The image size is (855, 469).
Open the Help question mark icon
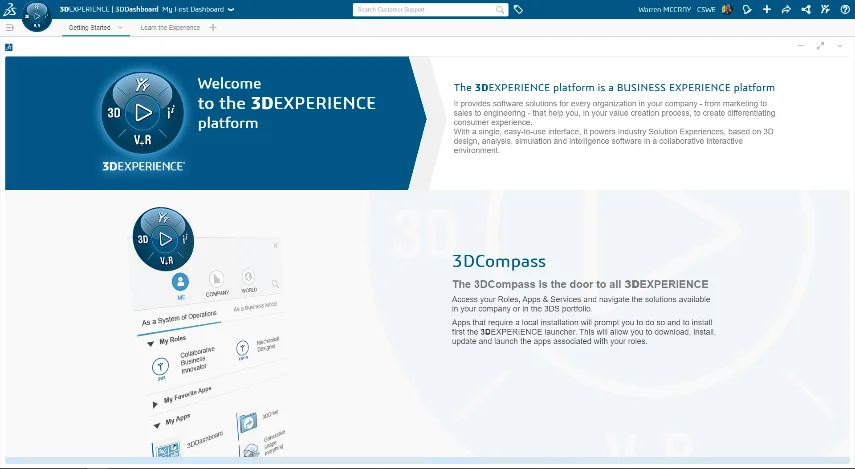coord(845,10)
